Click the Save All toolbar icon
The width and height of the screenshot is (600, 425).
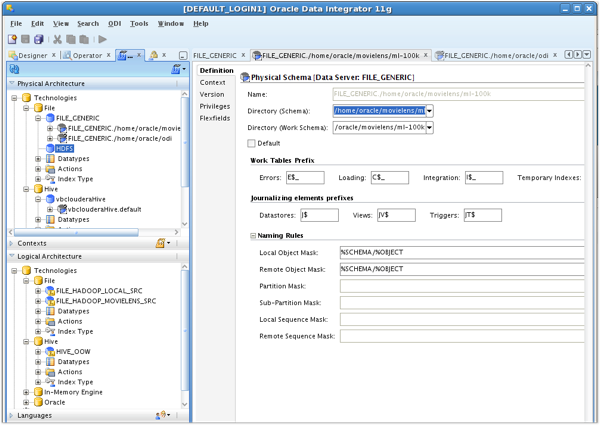[x=39, y=39]
